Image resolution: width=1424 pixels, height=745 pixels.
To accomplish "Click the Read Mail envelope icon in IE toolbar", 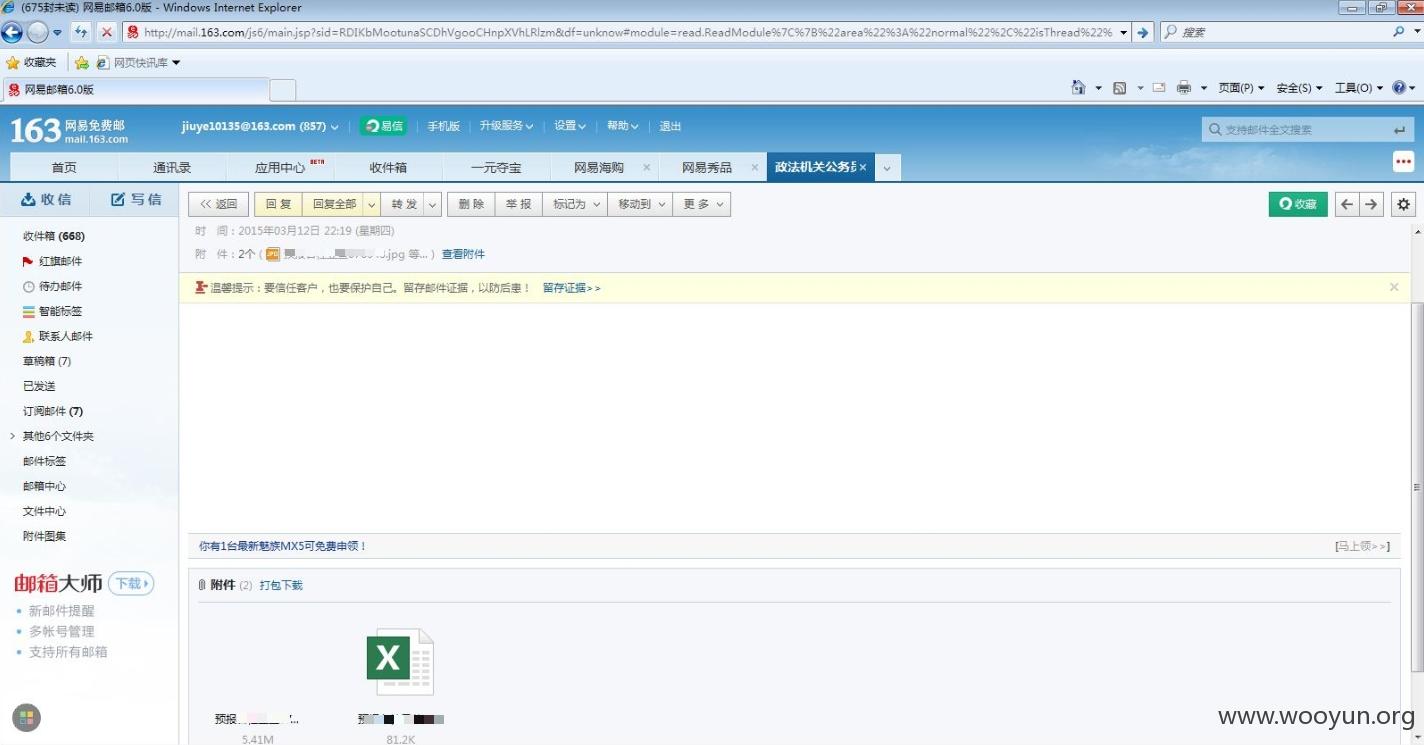I will click(x=1159, y=88).
